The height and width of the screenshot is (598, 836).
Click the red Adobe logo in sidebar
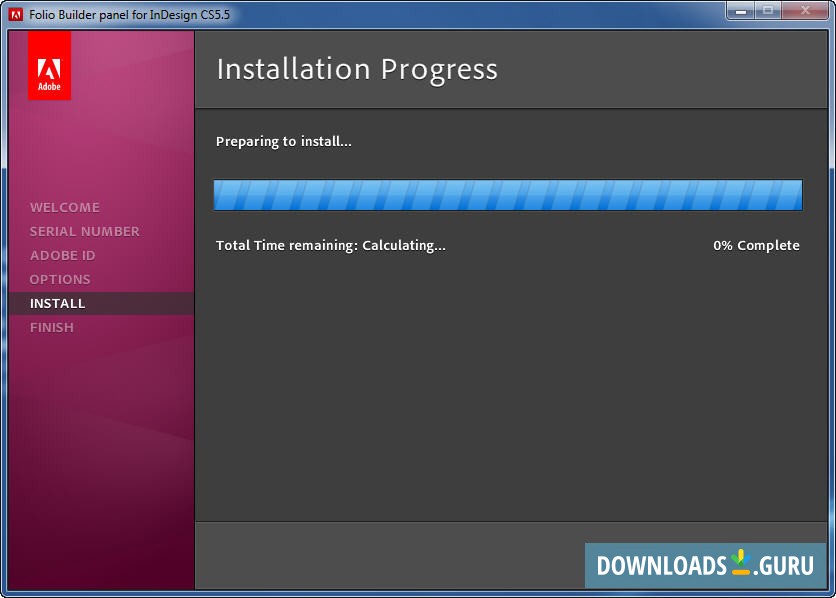pyautogui.click(x=49, y=65)
